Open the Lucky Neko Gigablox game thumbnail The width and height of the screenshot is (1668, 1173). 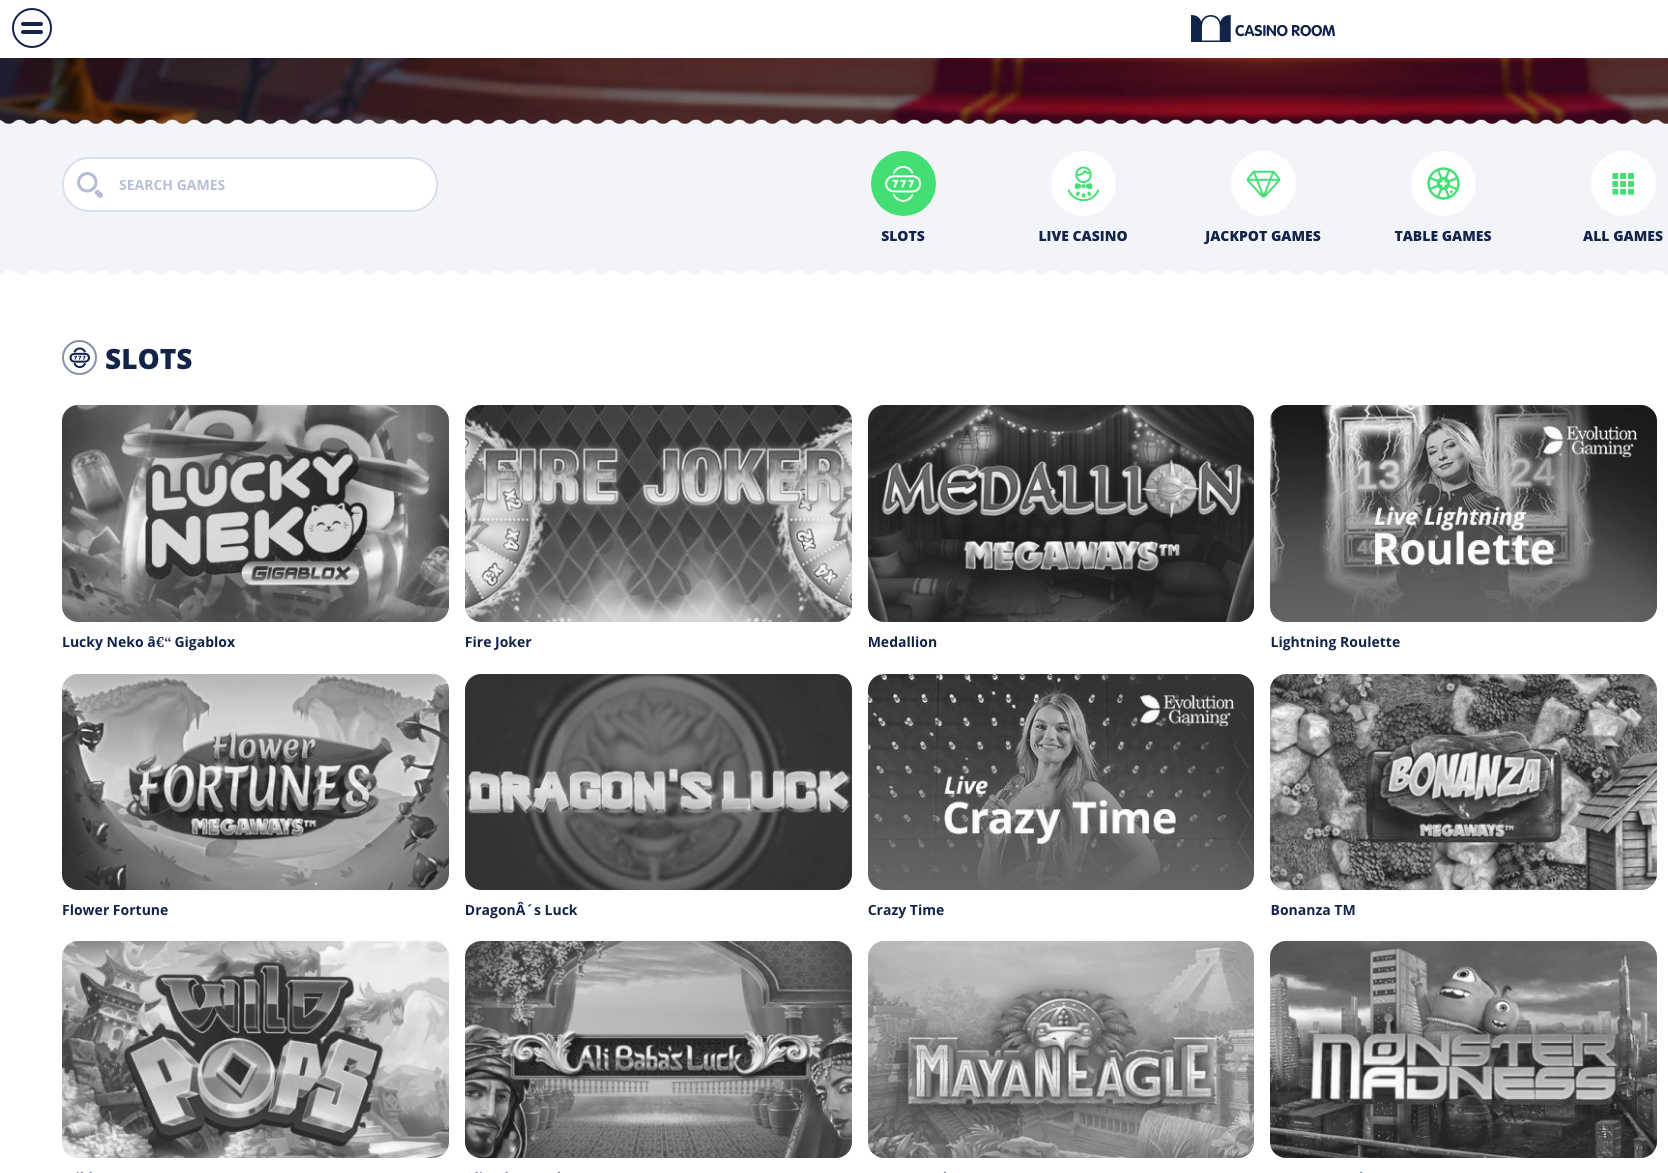[x=255, y=513]
